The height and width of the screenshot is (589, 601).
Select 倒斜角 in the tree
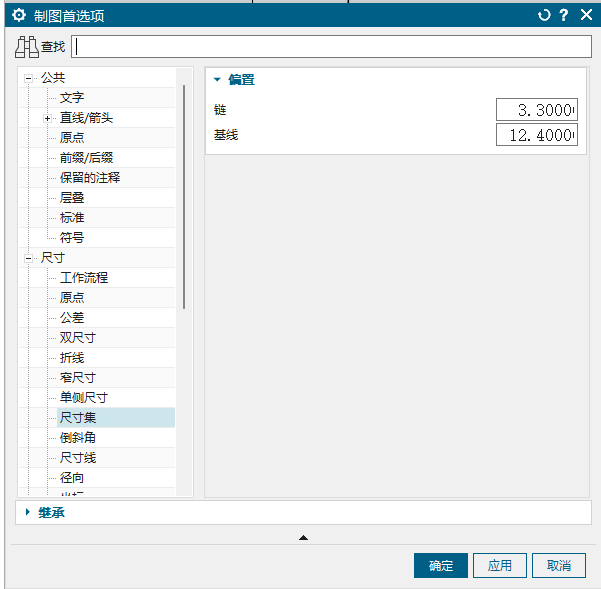coord(77,438)
